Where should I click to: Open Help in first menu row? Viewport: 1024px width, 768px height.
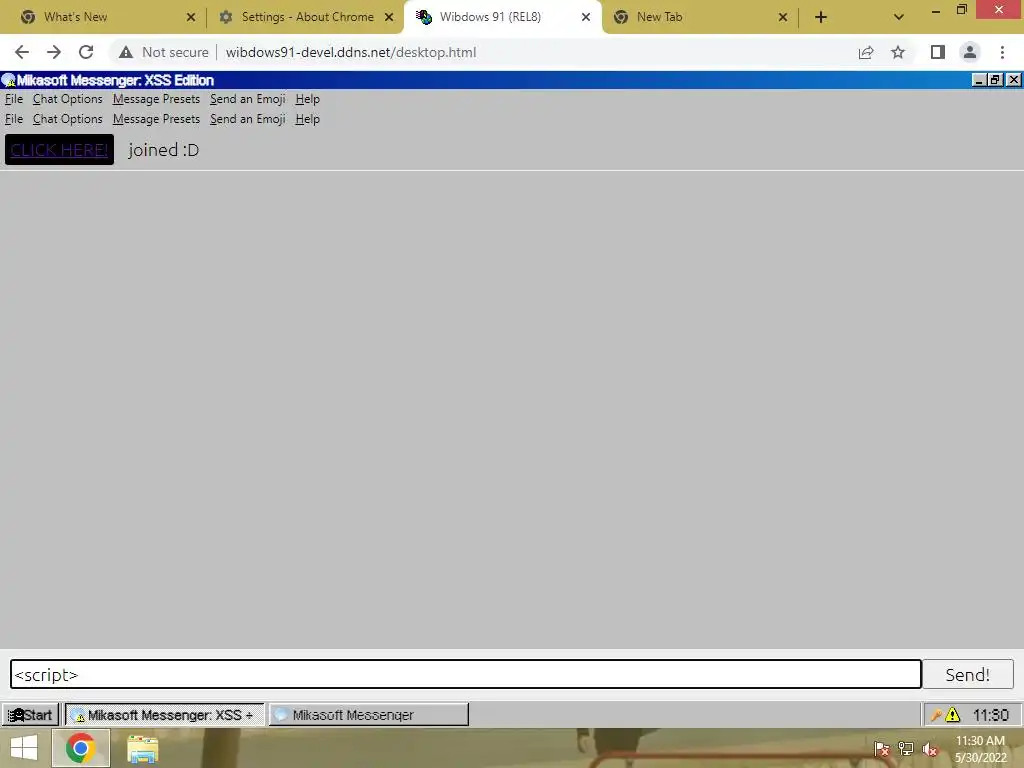(307, 99)
